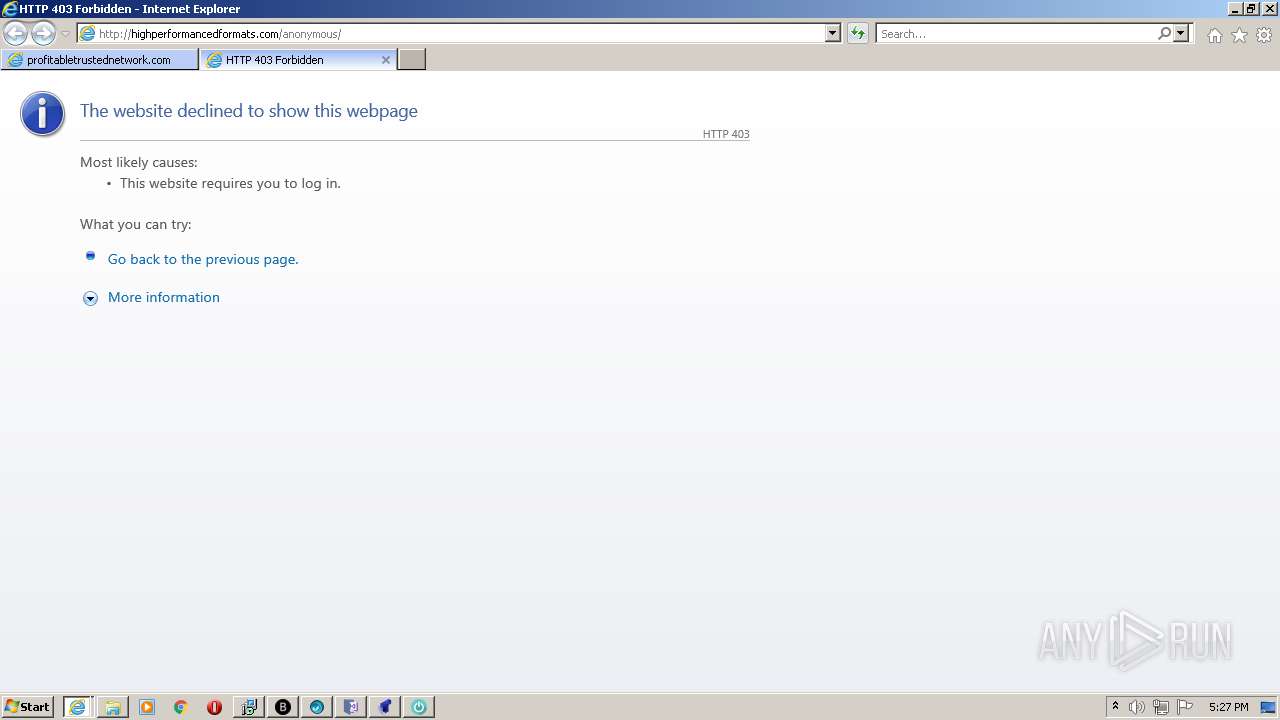Click the browser Back arrow button
1280x720 pixels.
pos(16,33)
